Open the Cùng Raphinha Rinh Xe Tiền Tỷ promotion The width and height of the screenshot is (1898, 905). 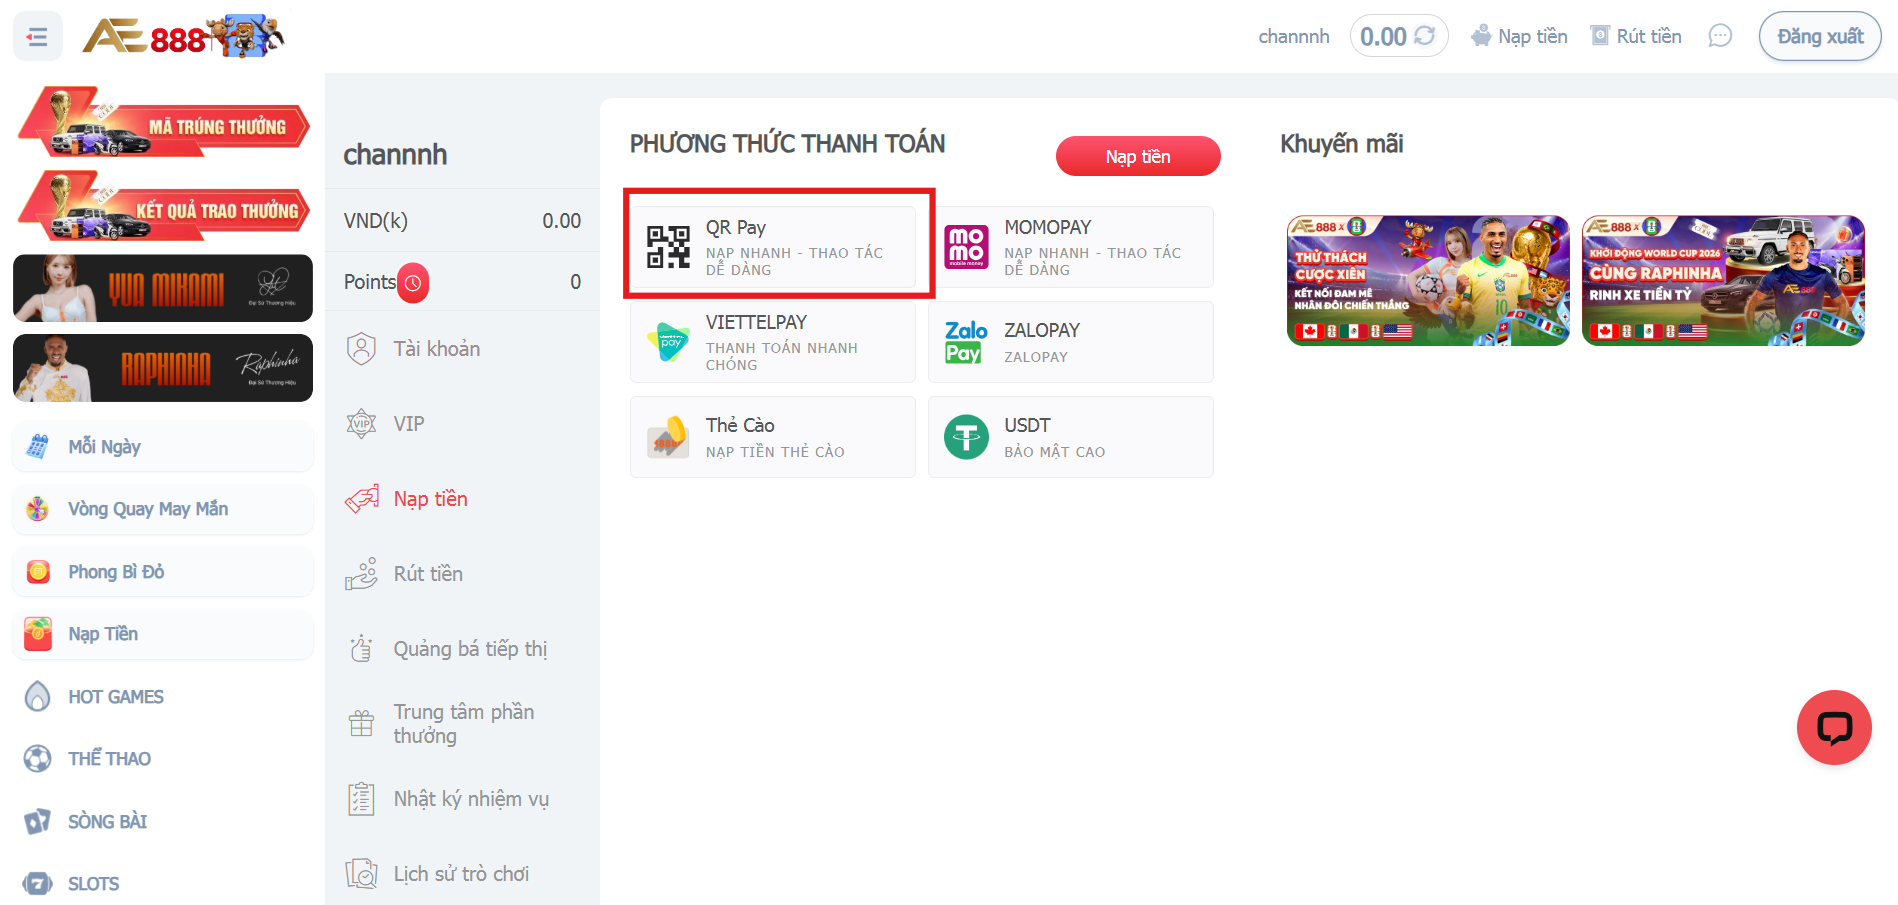(1723, 281)
